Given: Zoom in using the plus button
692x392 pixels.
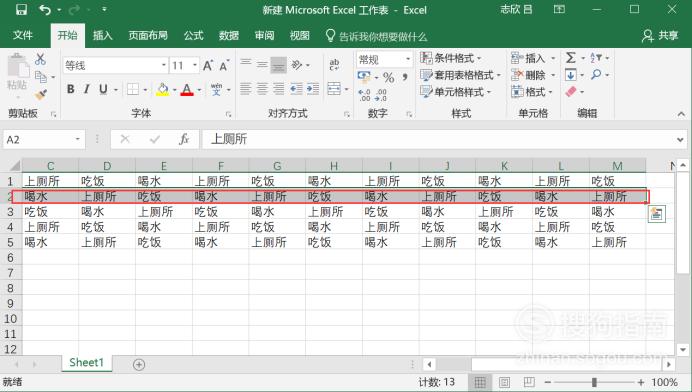Looking at the screenshot, I should 641,382.
